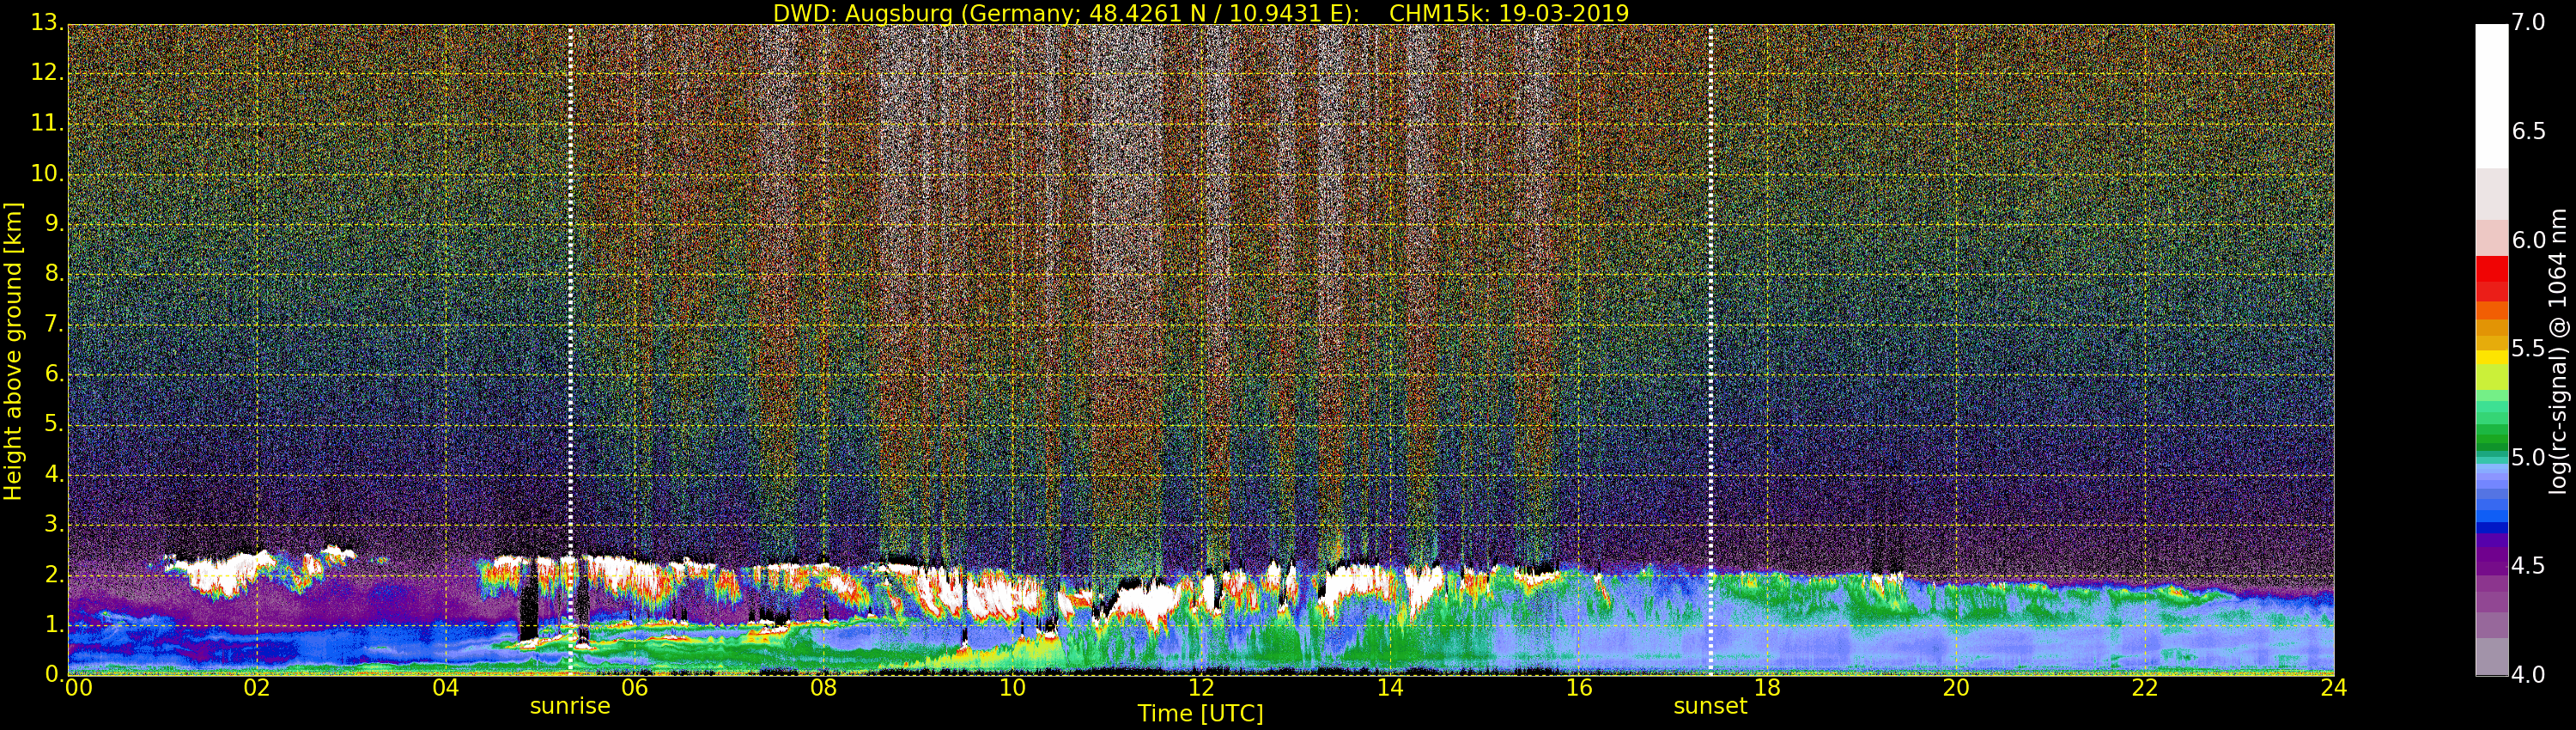
Task: Click the '16' time axis tick label
Action: point(1579,687)
